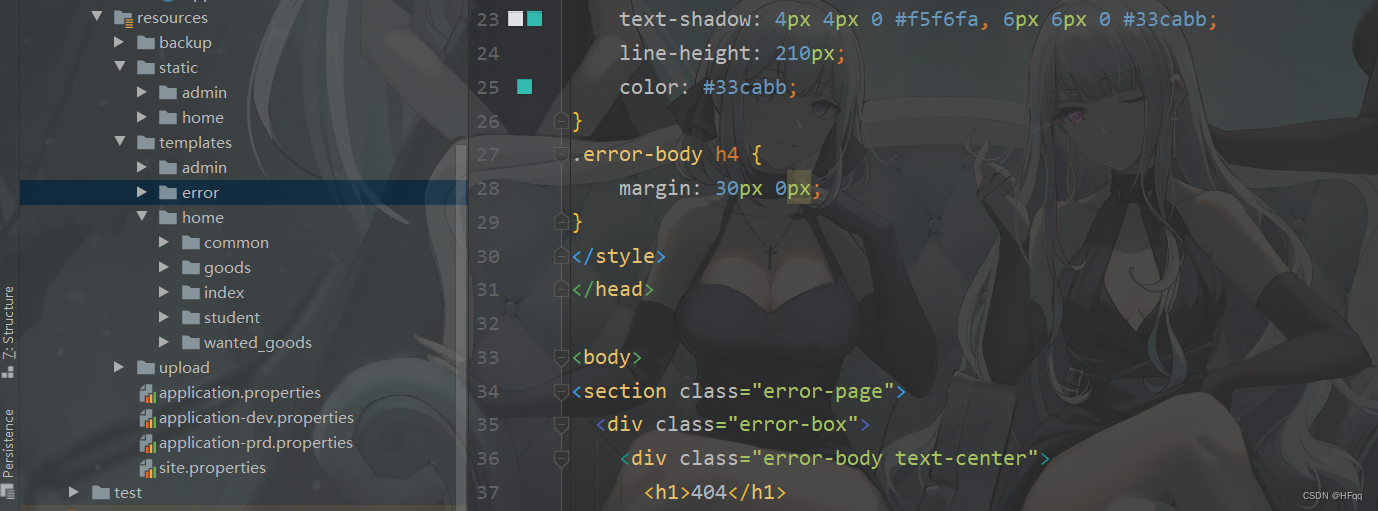Expand the backup folder
This screenshot has height=511, width=1378.
point(119,42)
